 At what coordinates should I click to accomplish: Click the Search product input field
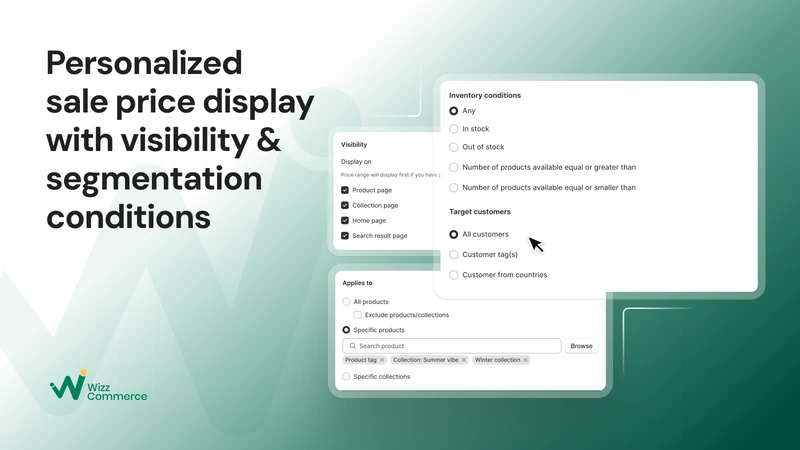click(452, 346)
